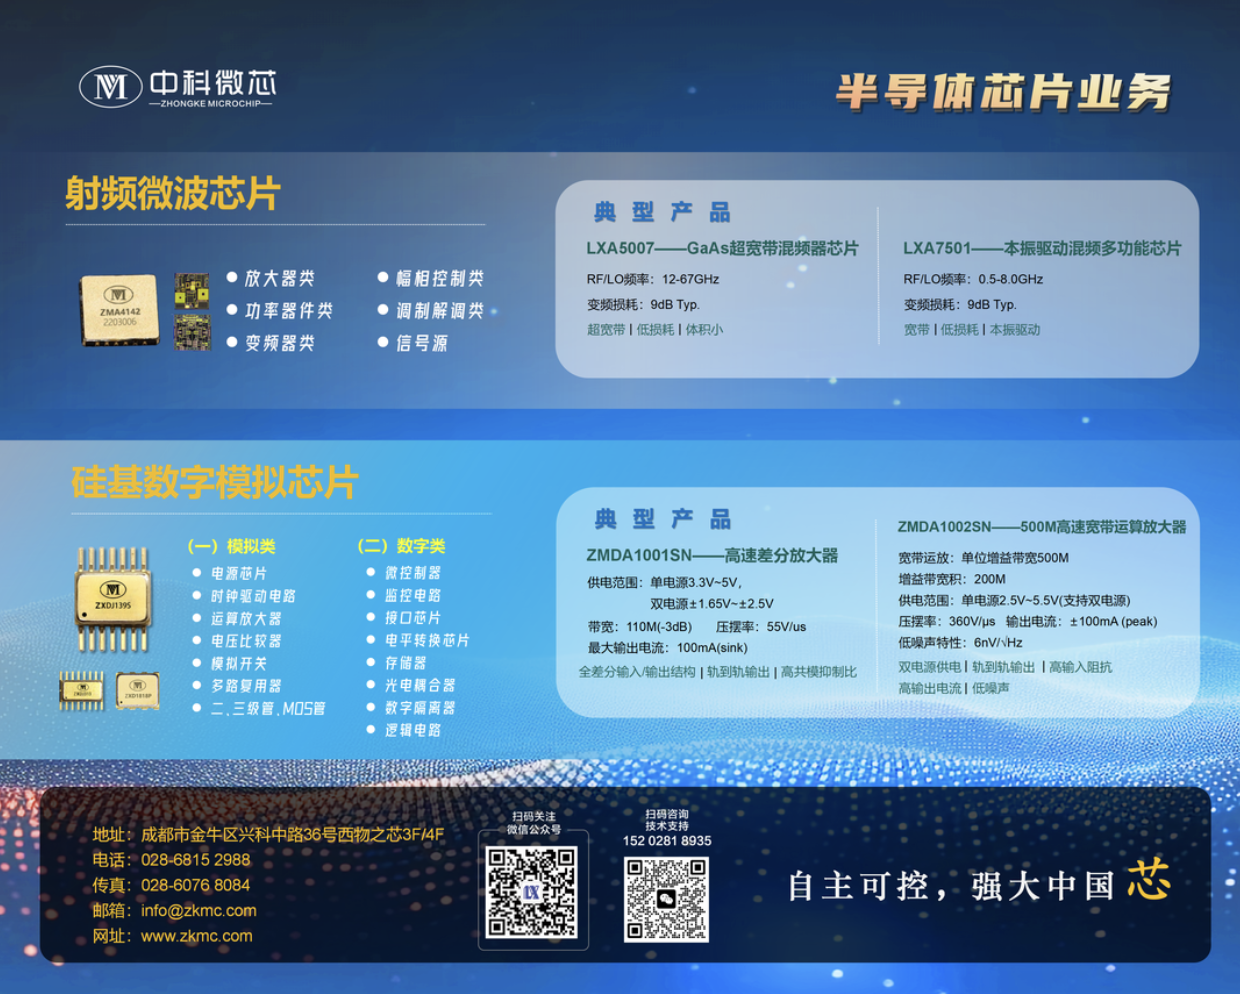Select the 压摆率: 55V/us spec
Screen dimensions: 1240x994
click(761, 627)
